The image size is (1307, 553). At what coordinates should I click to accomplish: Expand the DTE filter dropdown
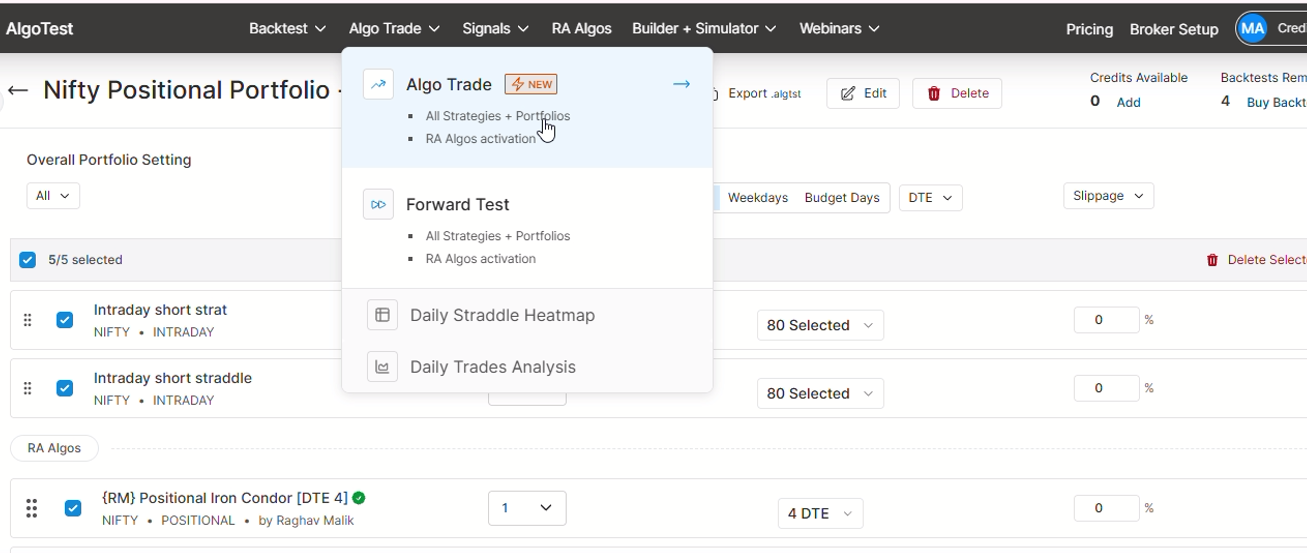930,198
